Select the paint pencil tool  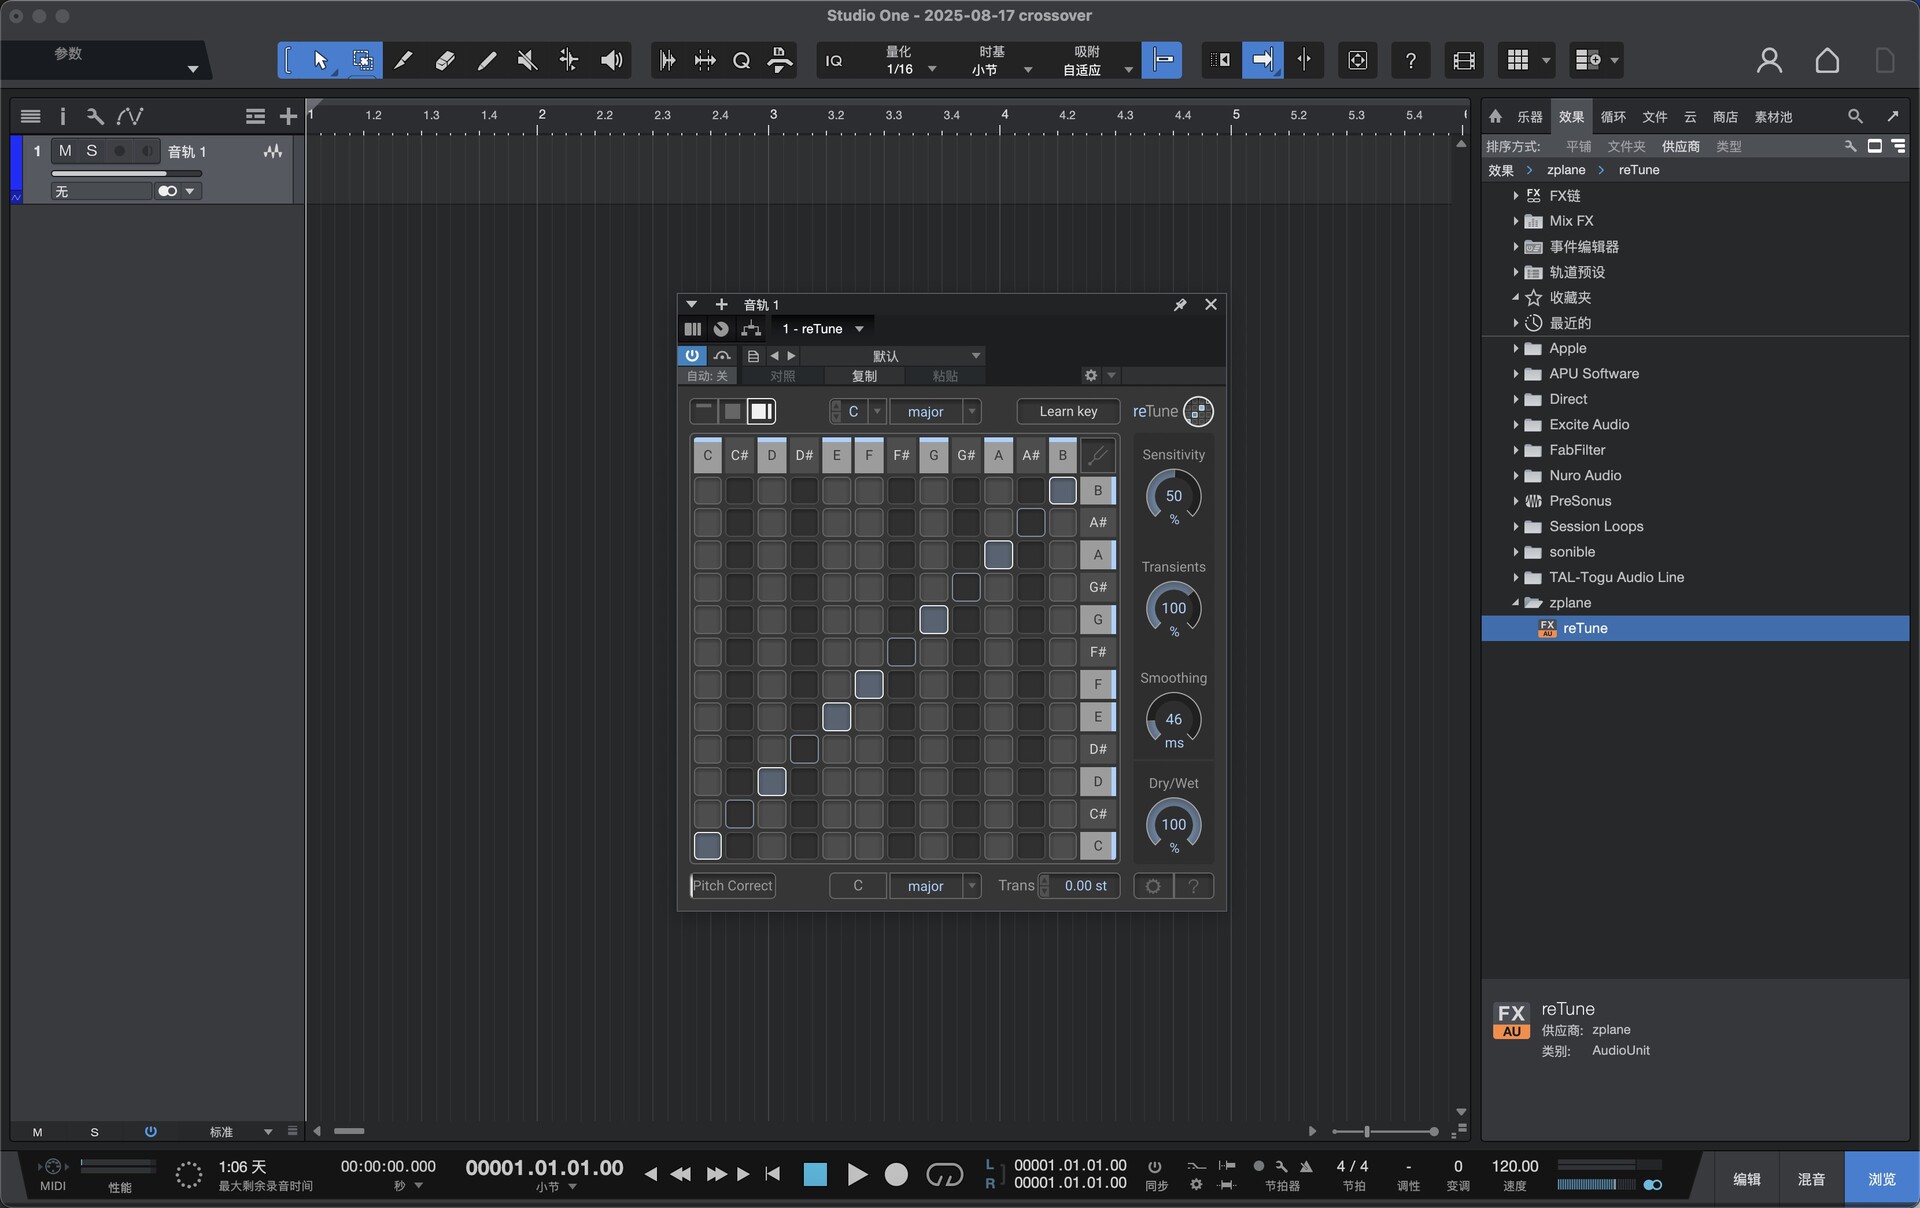487,60
